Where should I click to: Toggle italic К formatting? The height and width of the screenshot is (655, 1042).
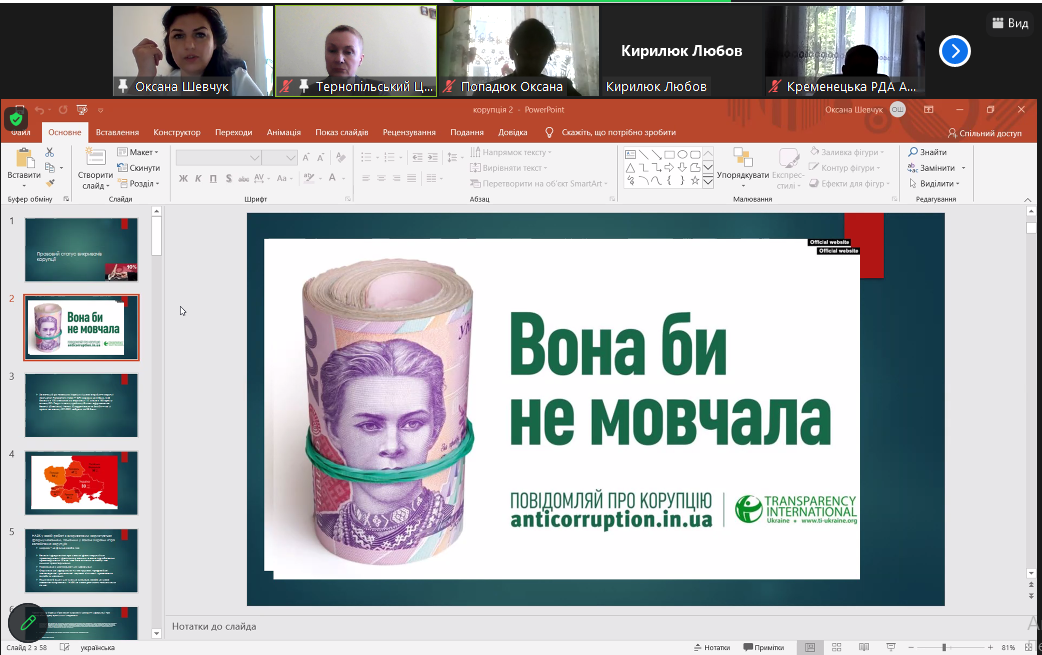click(x=198, y=178)
